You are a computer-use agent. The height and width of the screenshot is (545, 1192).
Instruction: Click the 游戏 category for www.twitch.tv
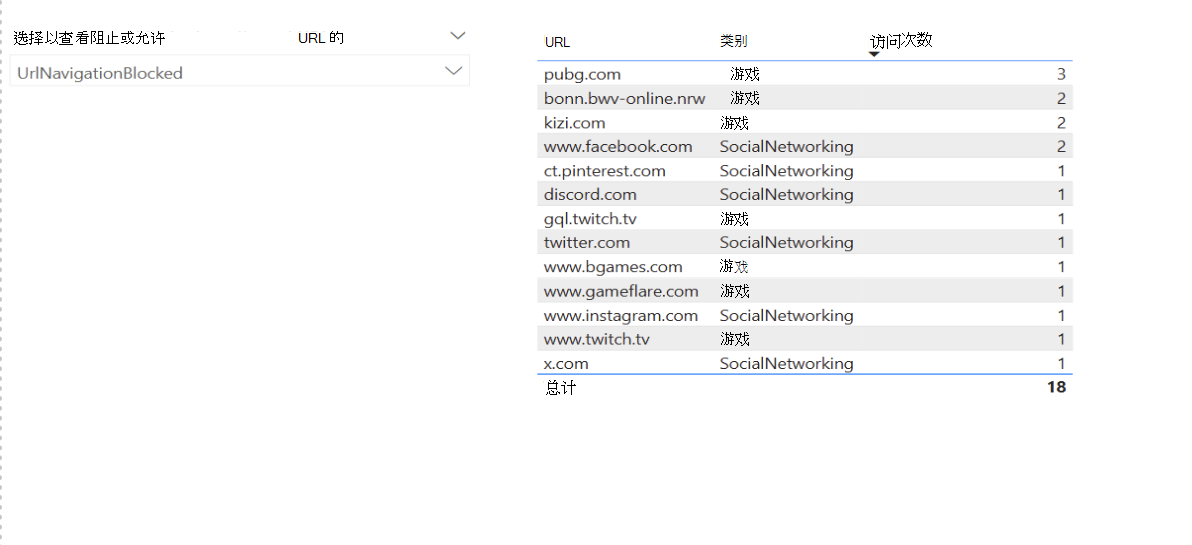734,339
